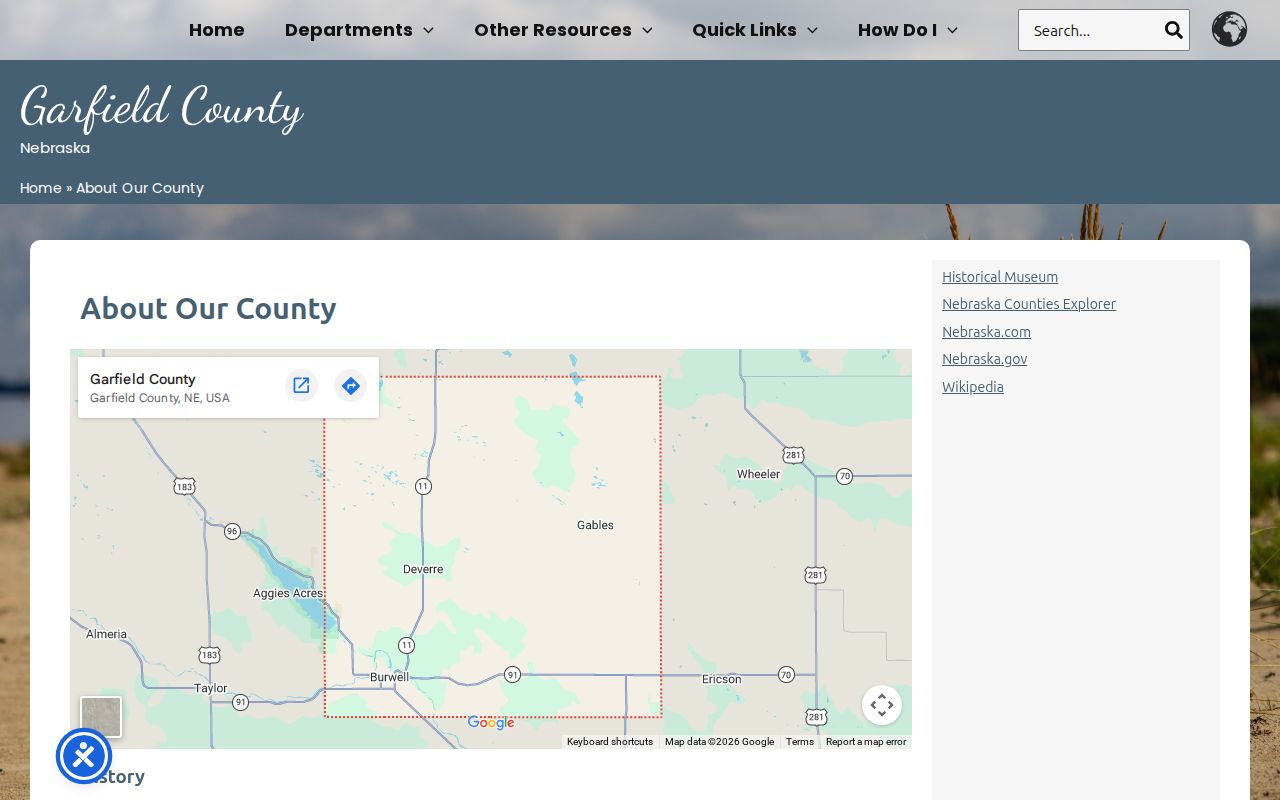Open Garfield County in larger map
This screenshot has width=1280, height=800.
[301, 385]
